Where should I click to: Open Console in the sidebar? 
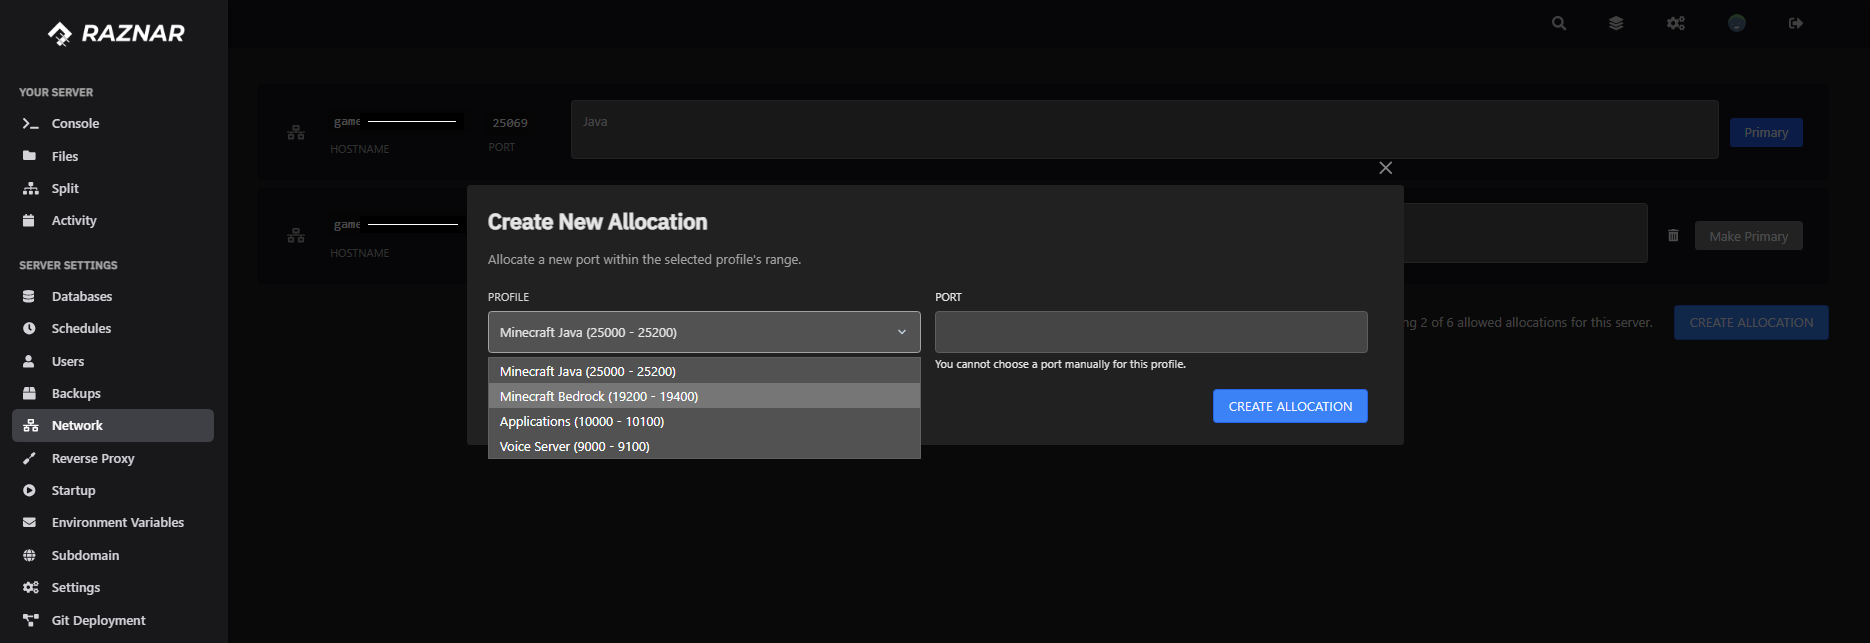pos(75,124)
